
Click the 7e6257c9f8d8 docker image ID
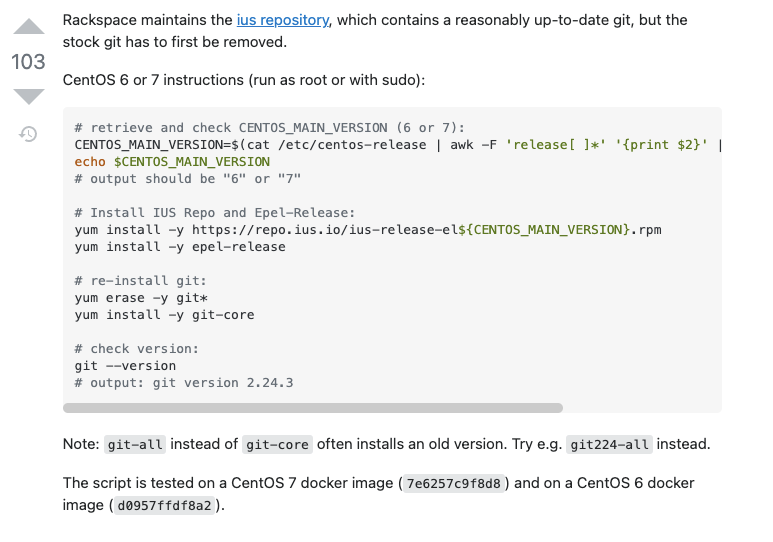pyautogui.click(x=453, y=483)
